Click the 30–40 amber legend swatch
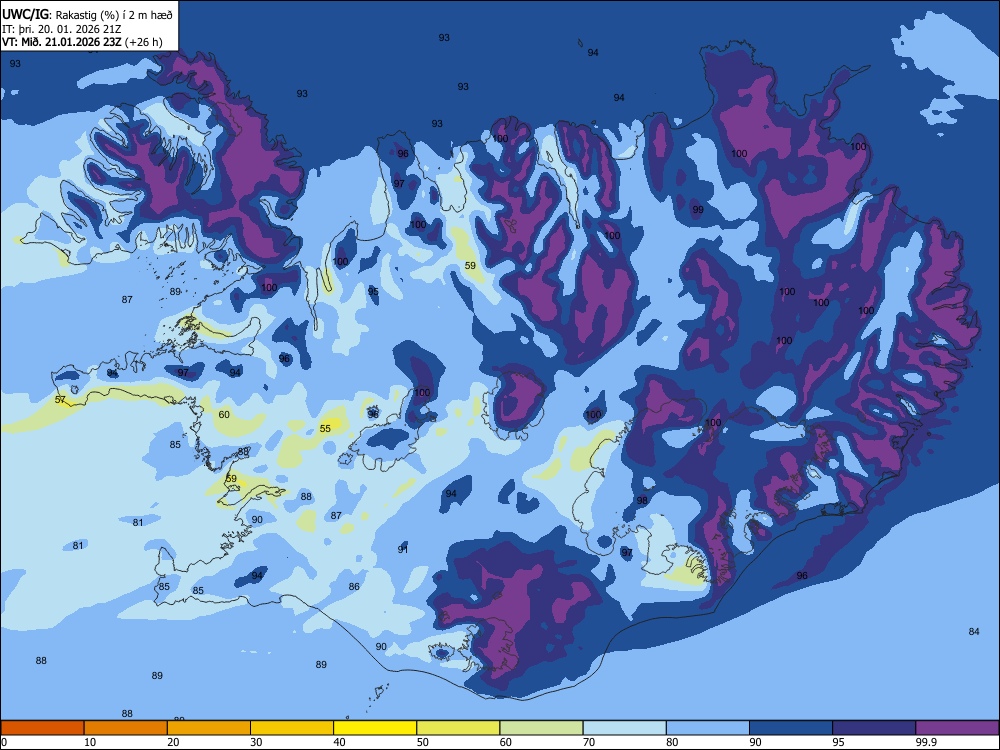This screenshot has width=1000, height=750. [292, 728]
